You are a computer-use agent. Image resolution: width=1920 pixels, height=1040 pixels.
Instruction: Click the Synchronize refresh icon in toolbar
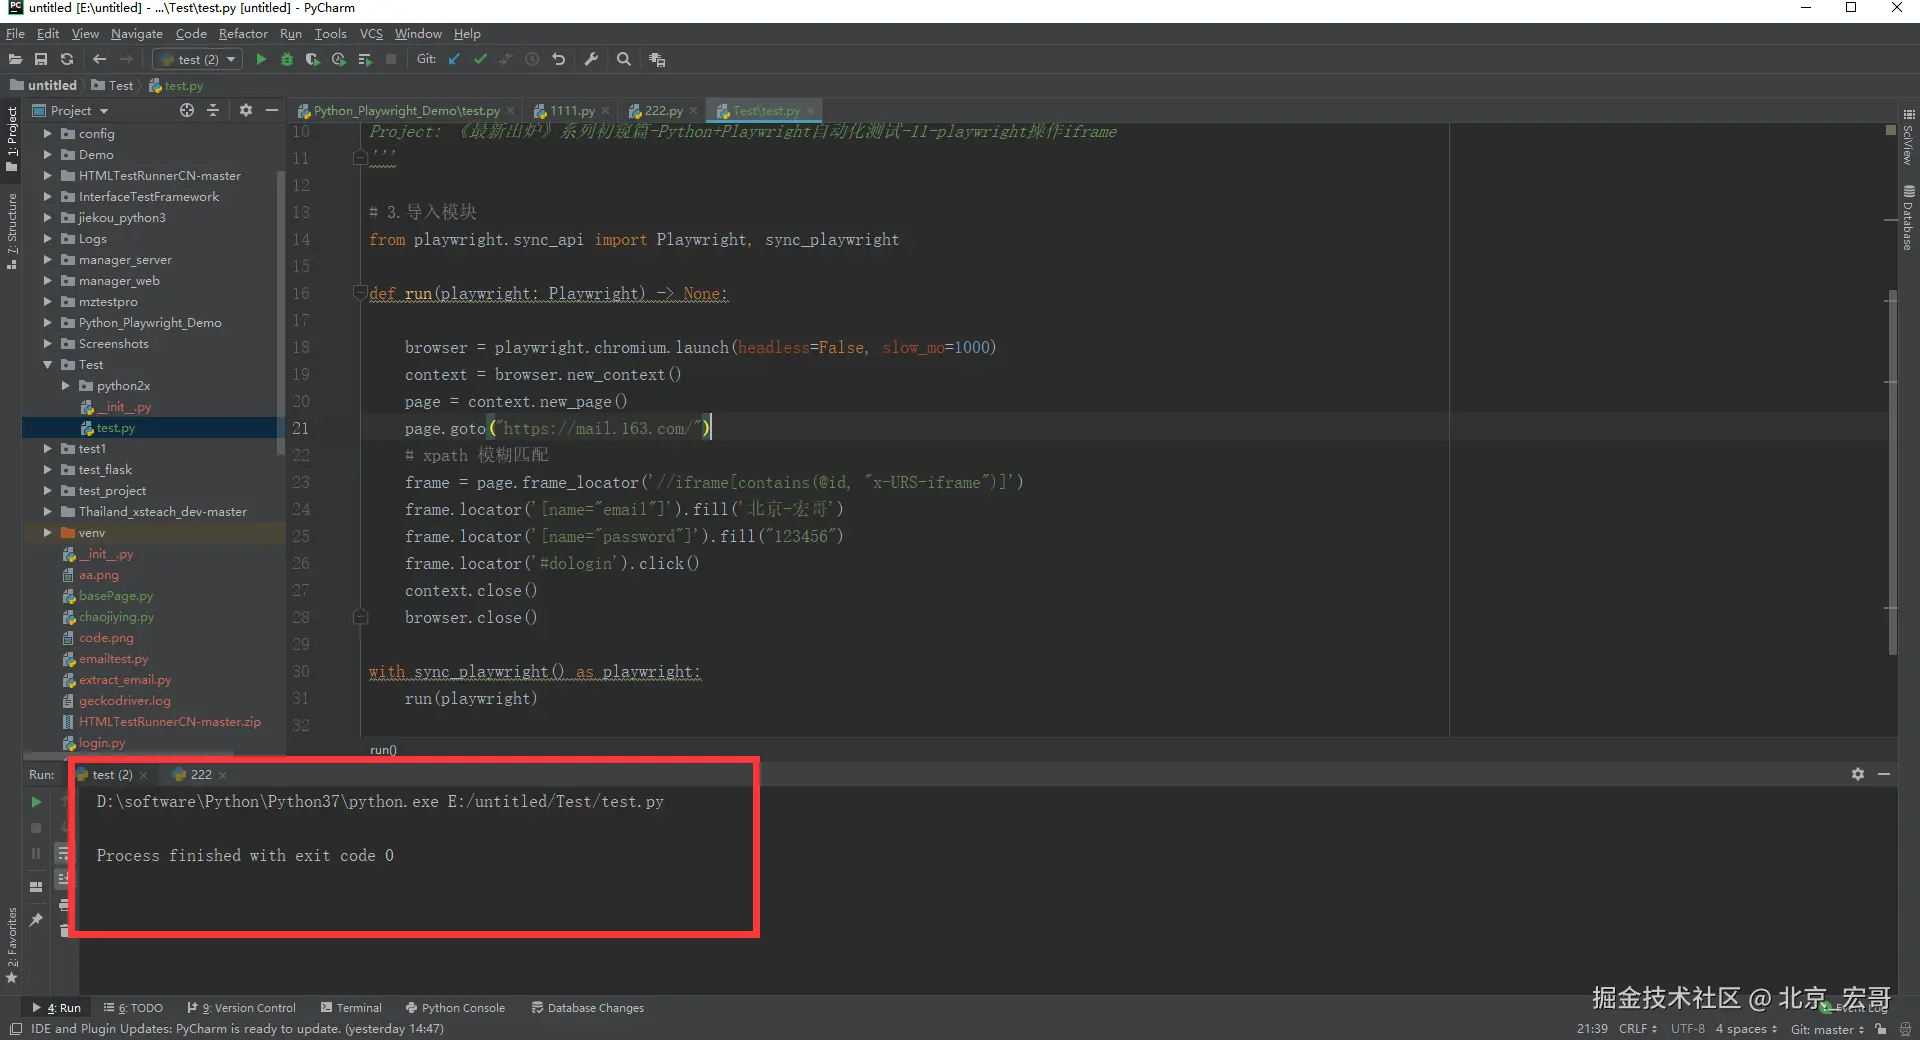coord(67,59)
